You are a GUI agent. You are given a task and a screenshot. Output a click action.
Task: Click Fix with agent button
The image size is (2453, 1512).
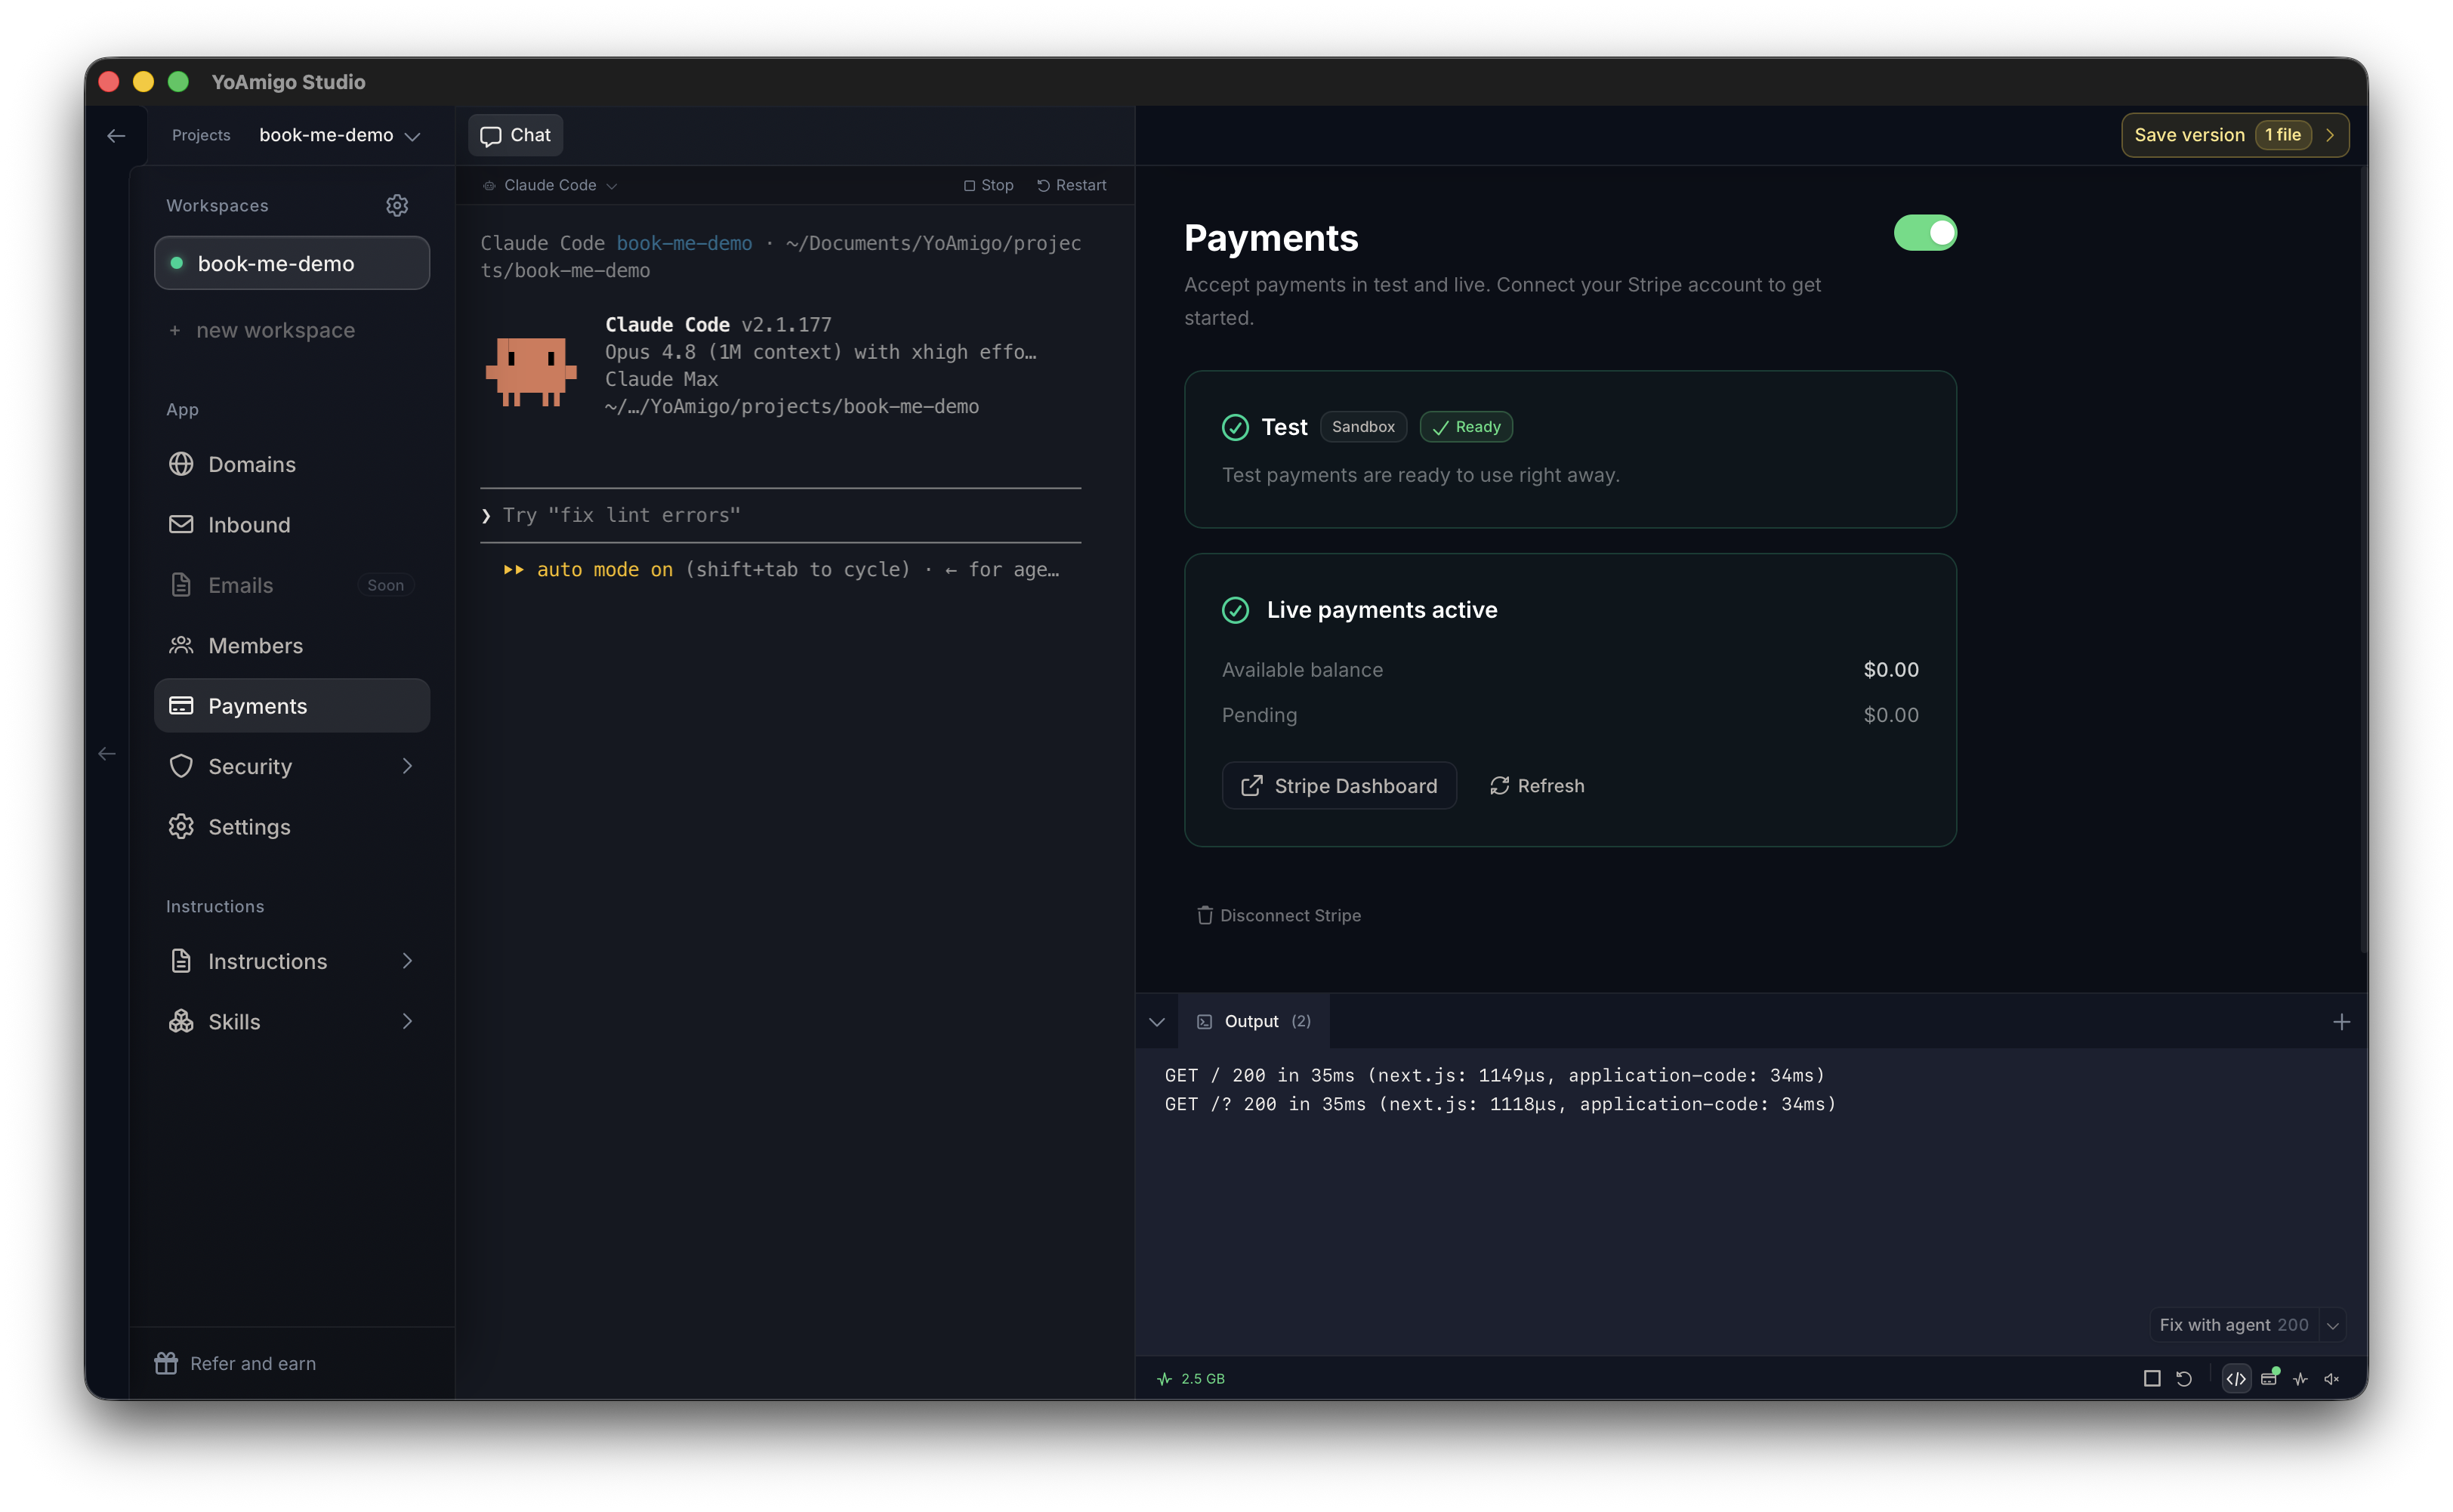pyautogui.click(x=2233, y=1326)
